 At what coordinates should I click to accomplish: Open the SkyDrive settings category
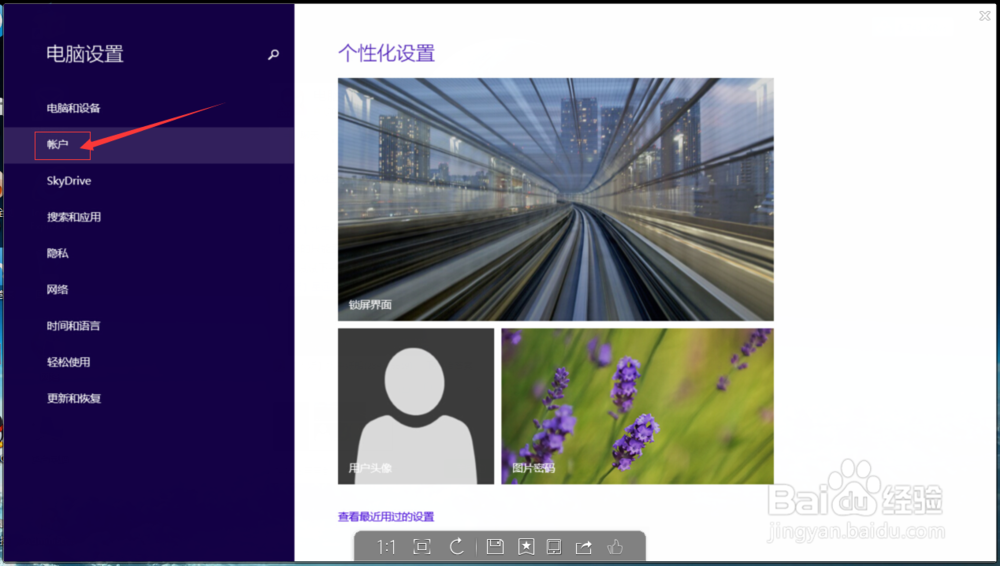pyautogui.click(x=69, y=181)
